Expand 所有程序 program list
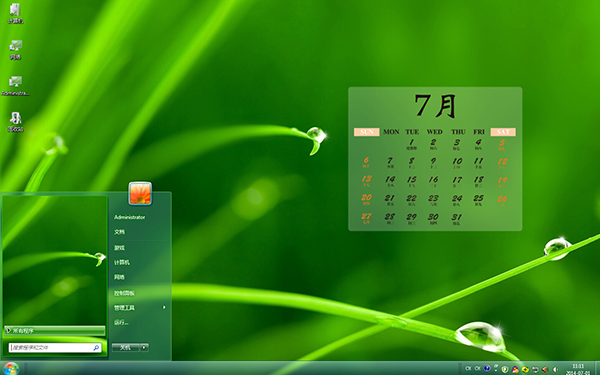Image resolution: width=600 pixels, height=375 pixels. point(55,331)
